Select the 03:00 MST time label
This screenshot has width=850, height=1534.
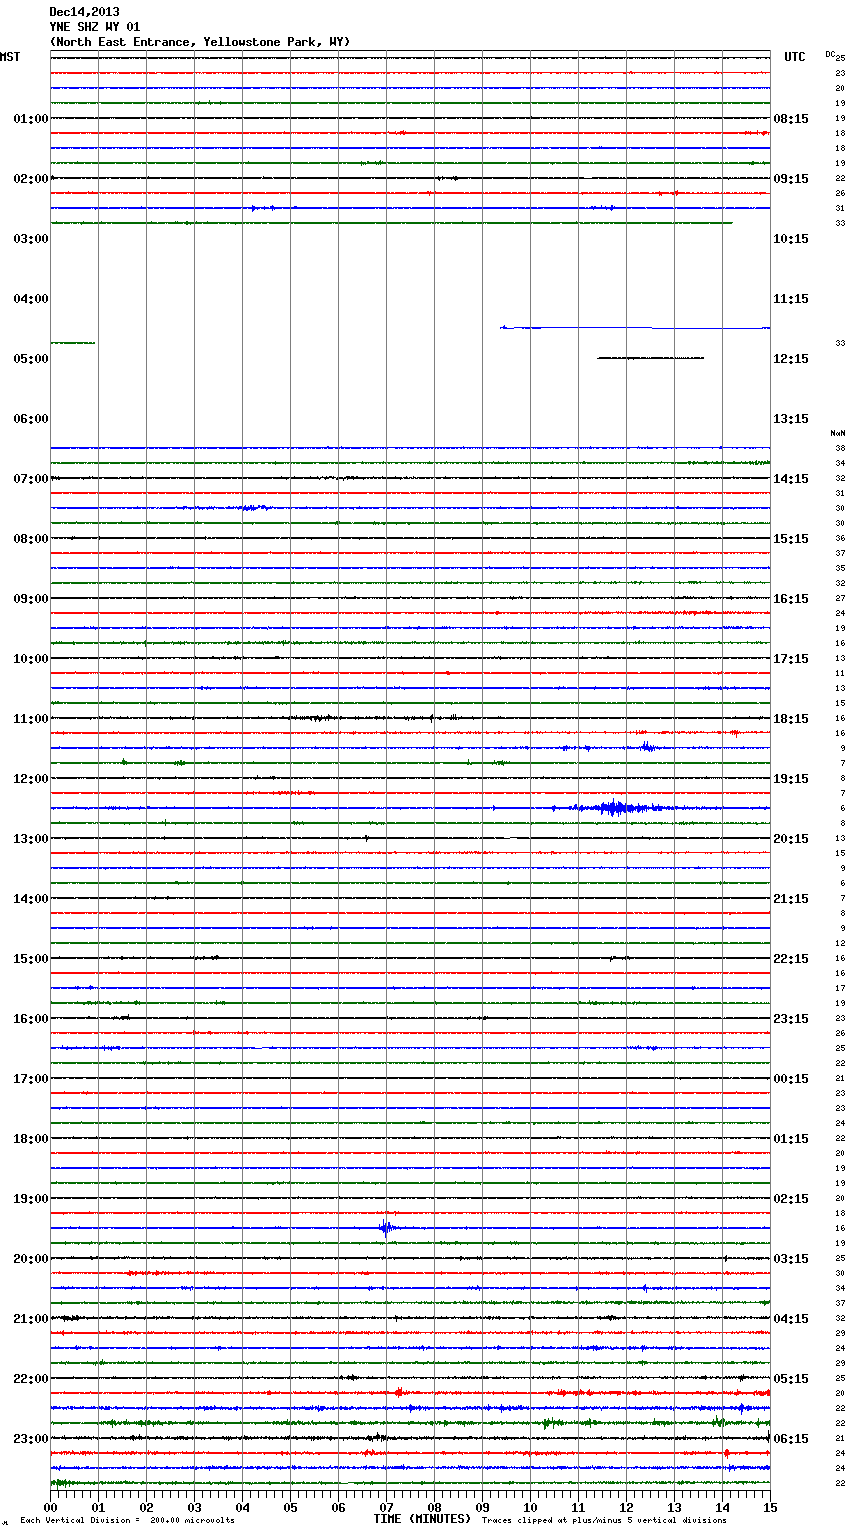coord(31,239)
